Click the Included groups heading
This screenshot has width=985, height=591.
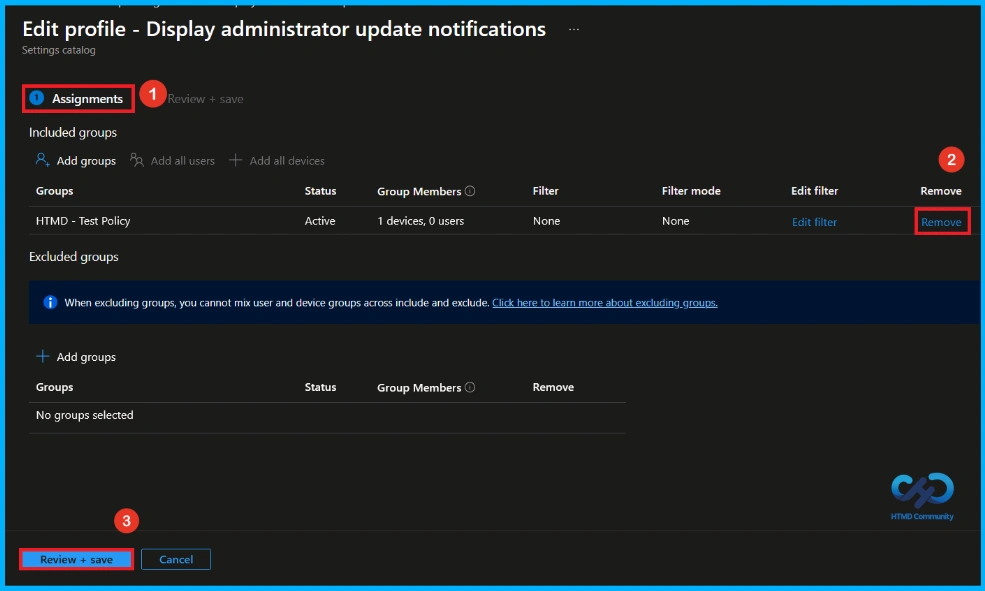click(x=73, y=133)
